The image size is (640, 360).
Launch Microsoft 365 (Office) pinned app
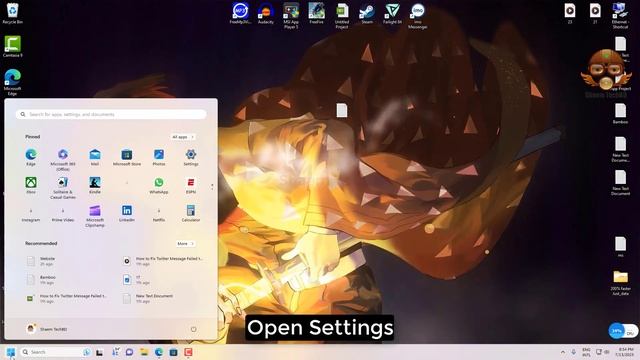tap(63, 159)
